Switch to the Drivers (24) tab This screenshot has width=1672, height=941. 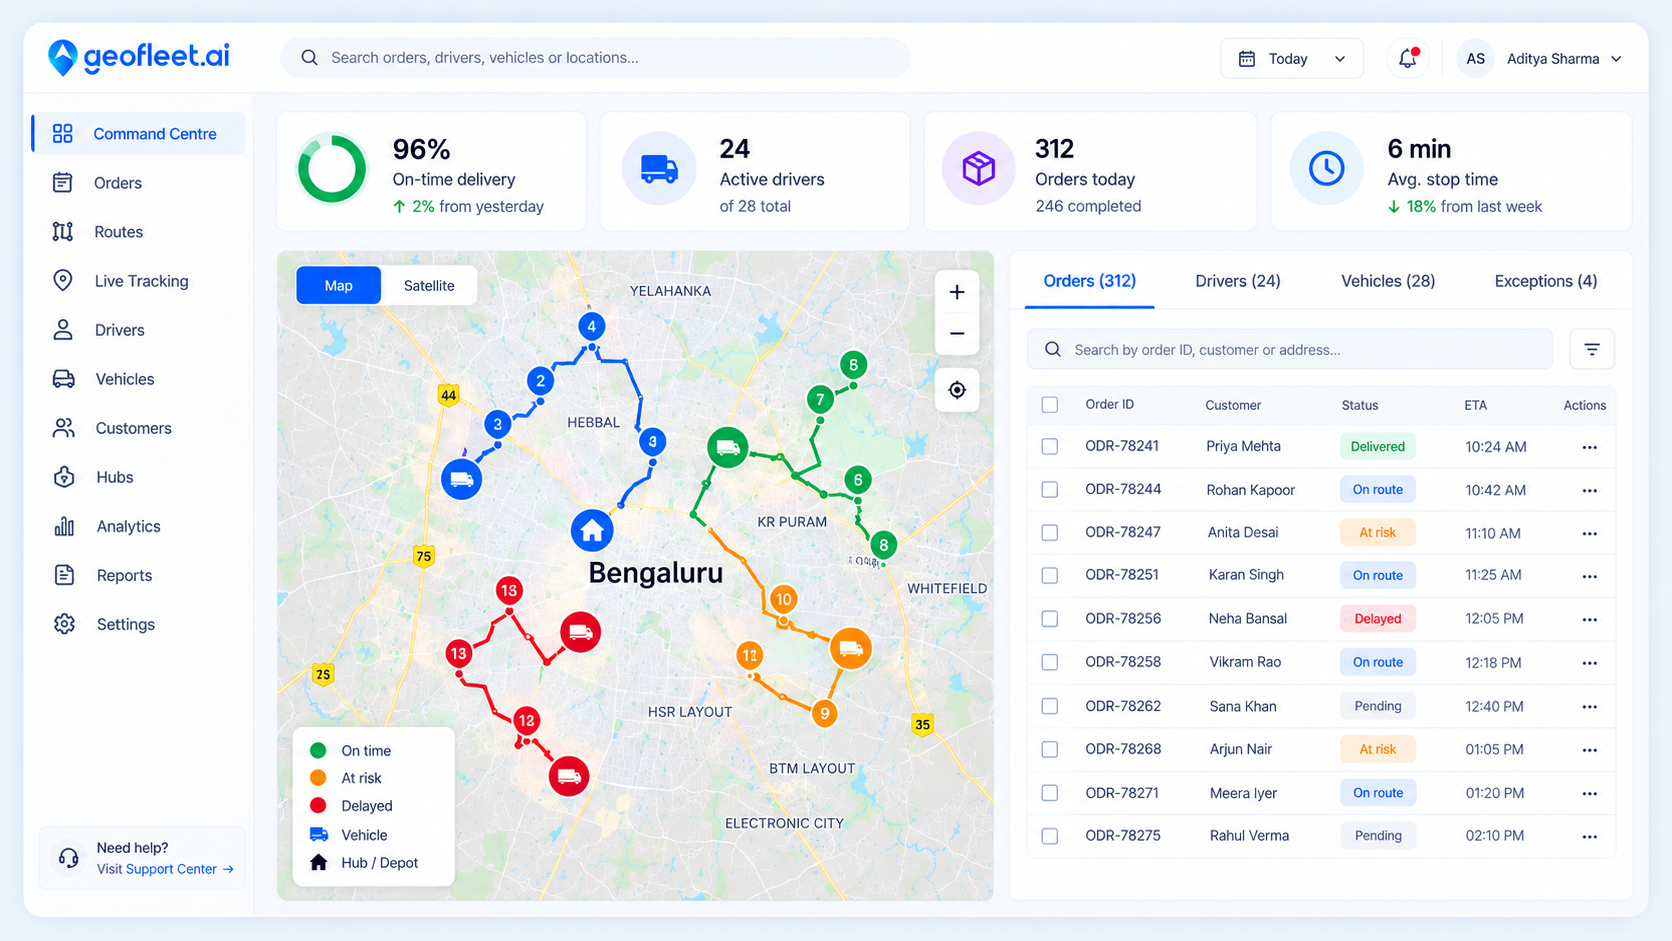[1237, 281]
